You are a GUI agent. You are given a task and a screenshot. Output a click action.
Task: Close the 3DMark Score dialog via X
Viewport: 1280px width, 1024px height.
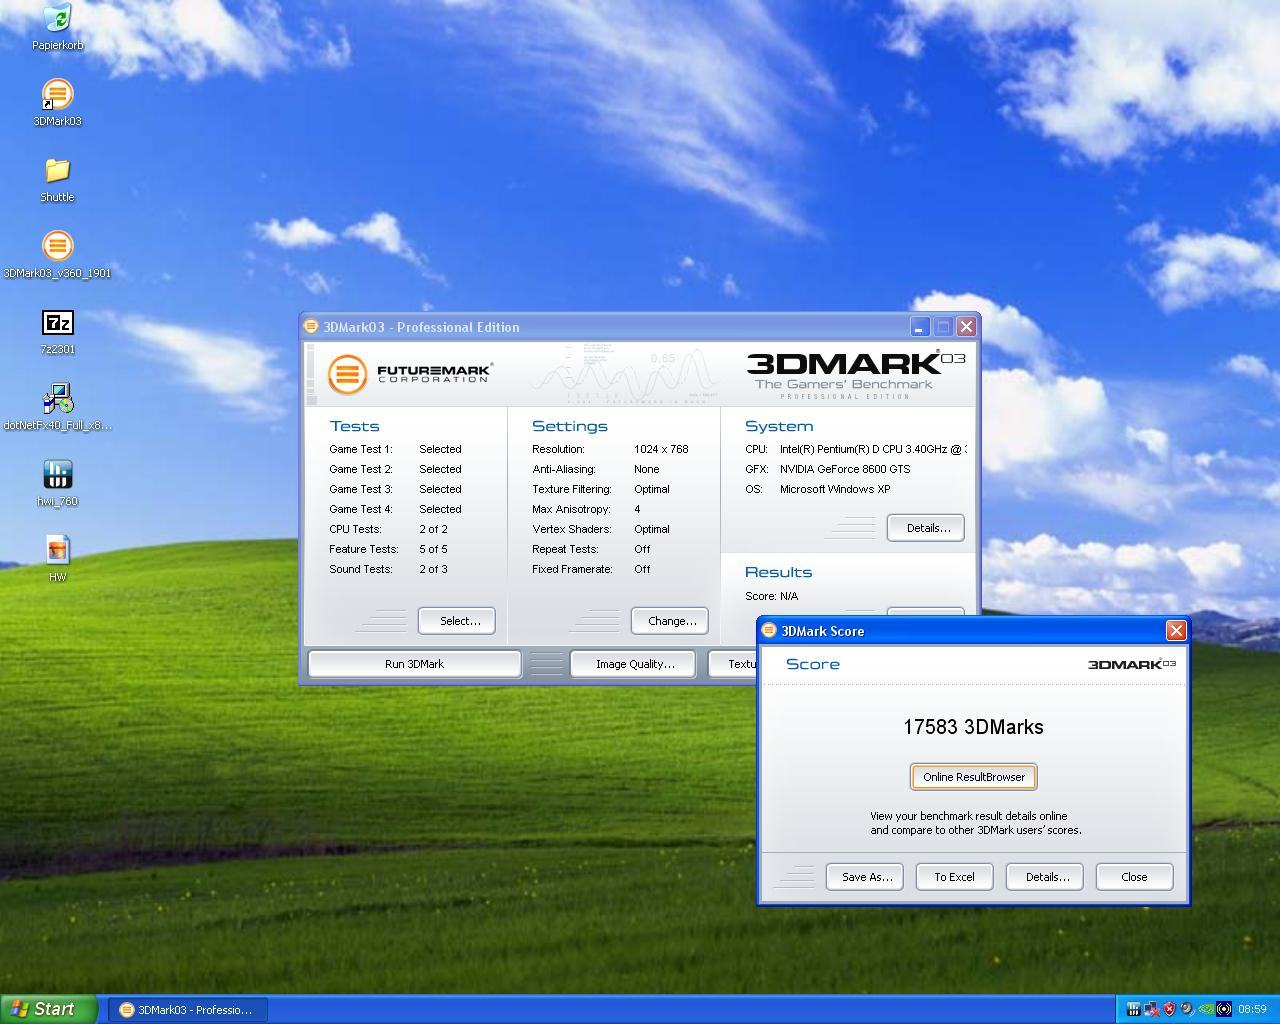point(1176,630)
